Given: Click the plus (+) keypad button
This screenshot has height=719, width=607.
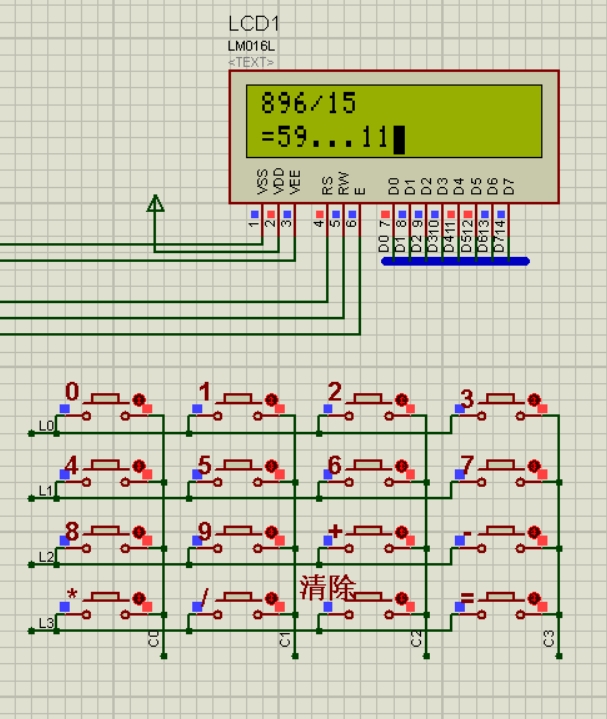Looking at the screenshot, I should pos(369,540).
